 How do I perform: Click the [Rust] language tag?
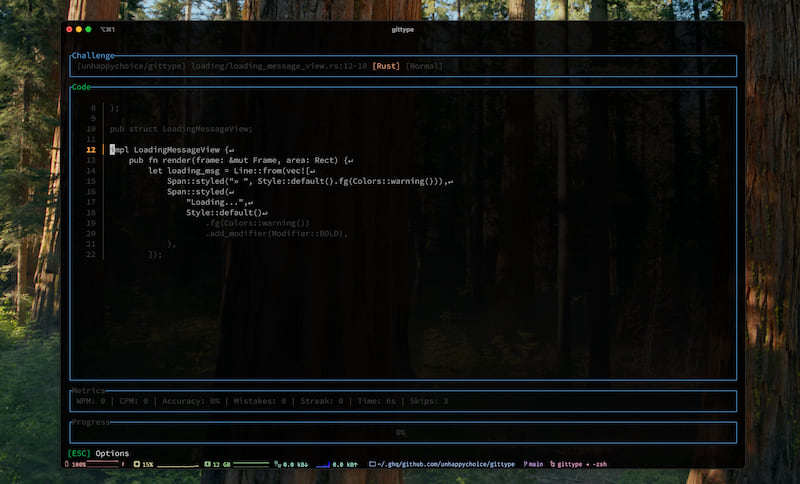click(386, 66)
